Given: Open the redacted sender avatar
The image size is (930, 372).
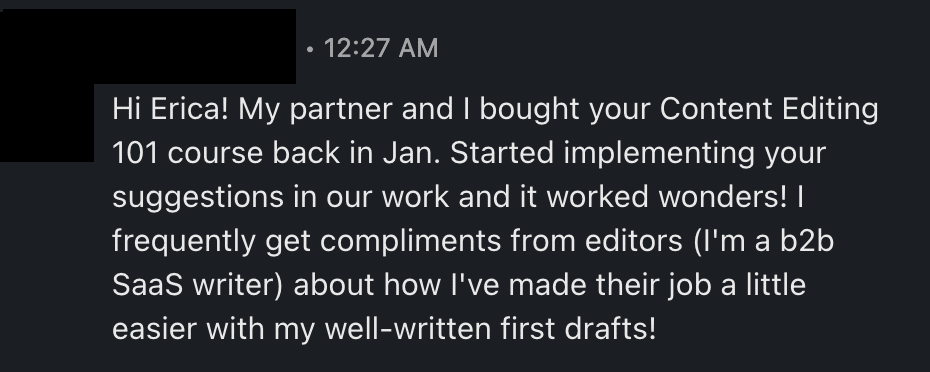Looking at the screenshot, I should point(47,86).
